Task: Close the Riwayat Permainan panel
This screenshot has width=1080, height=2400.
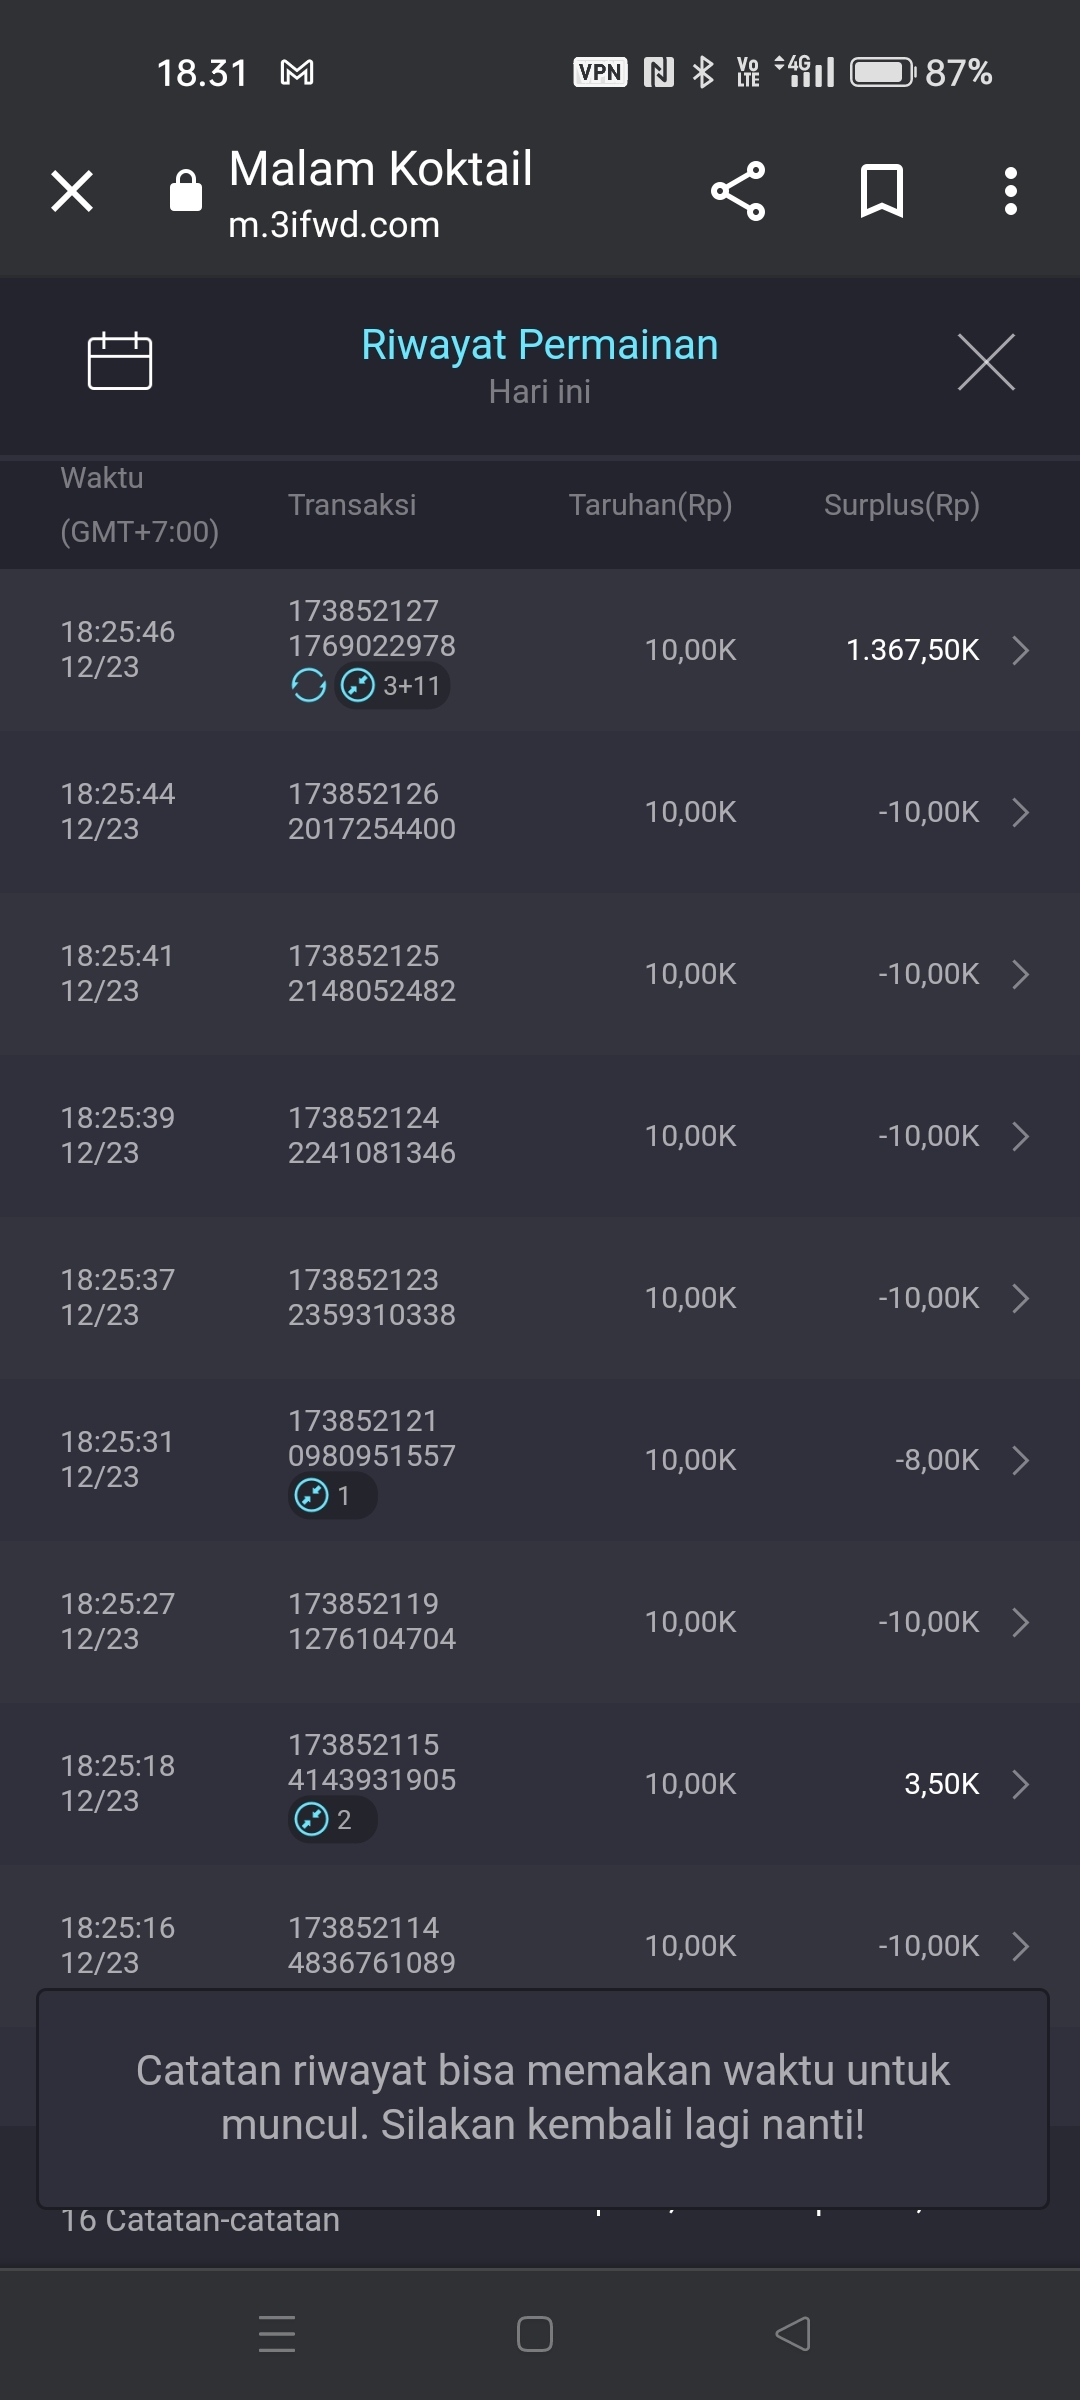Action: coord(986,362)
